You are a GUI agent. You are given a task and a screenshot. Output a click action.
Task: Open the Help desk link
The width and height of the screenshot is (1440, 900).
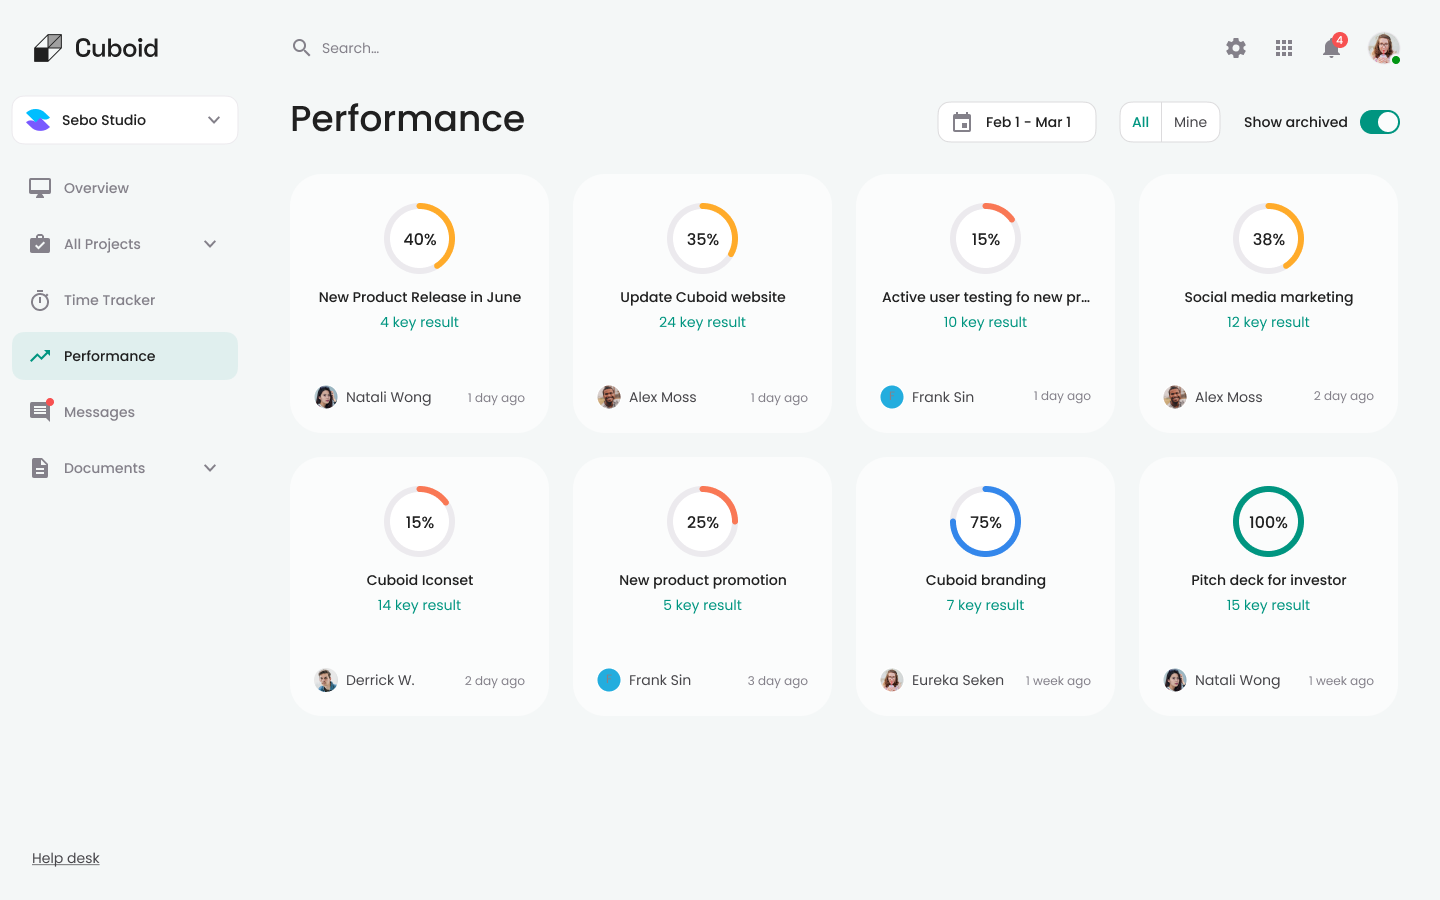pyautogui.click(x=65, y=857)
